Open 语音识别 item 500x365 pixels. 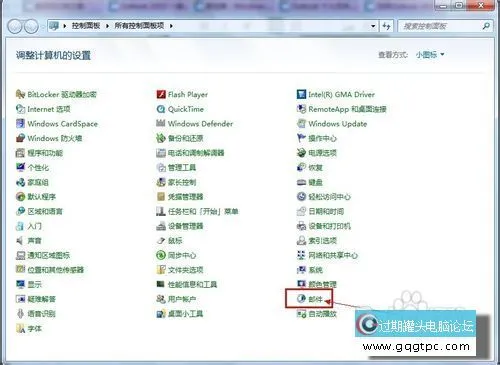click(36, 314)
